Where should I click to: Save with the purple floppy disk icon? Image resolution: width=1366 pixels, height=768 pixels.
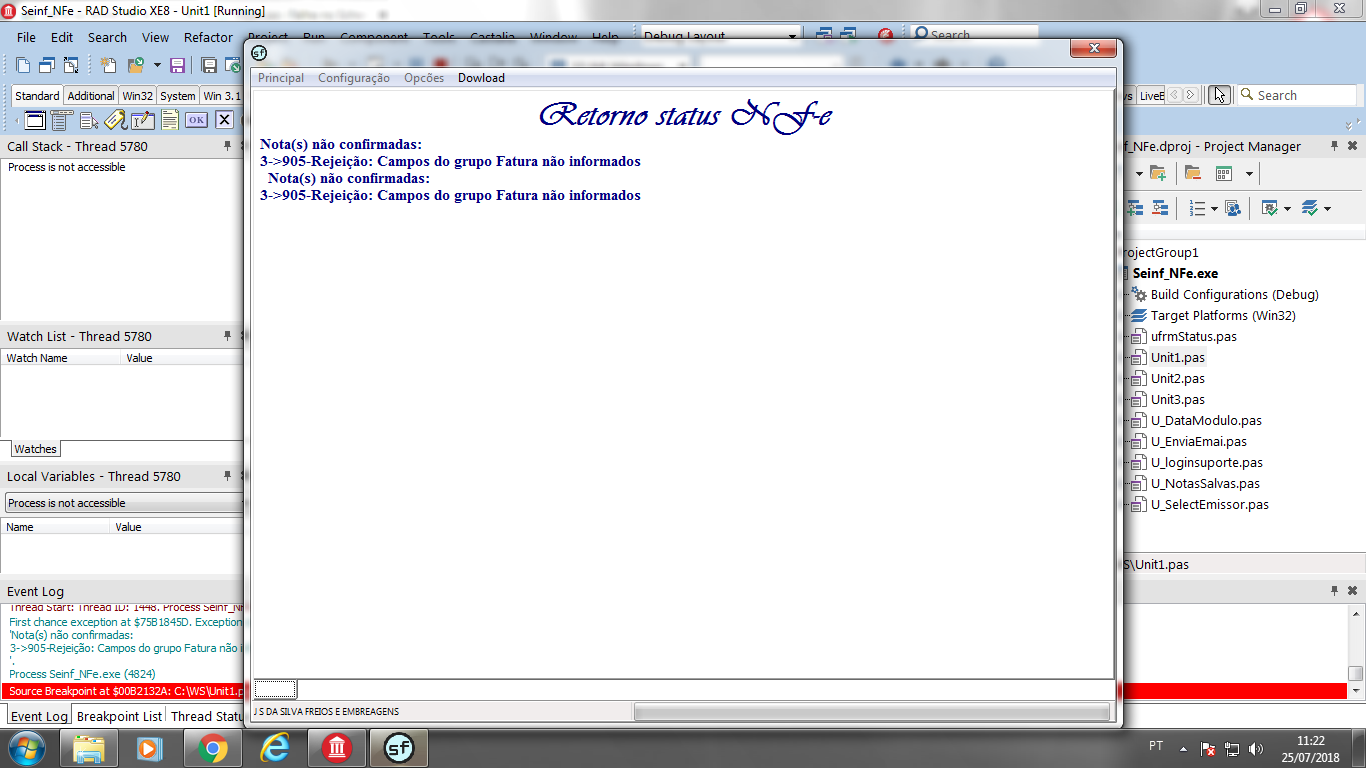tap(177, 65)
